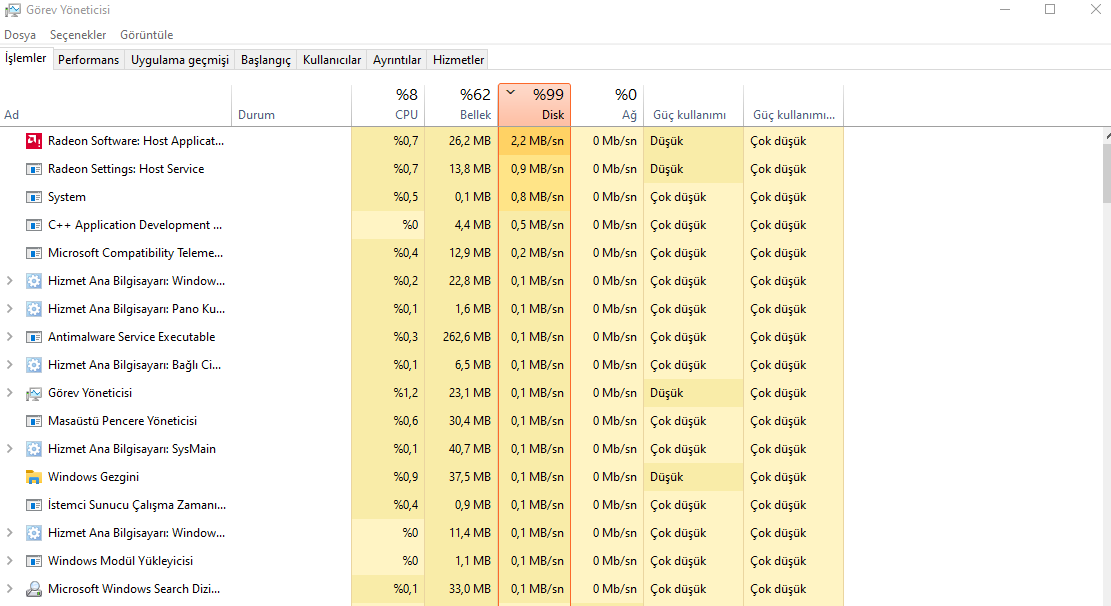Click the System process icon
1111x606 pixels.
pyautogui.click(x=34, y=197)
